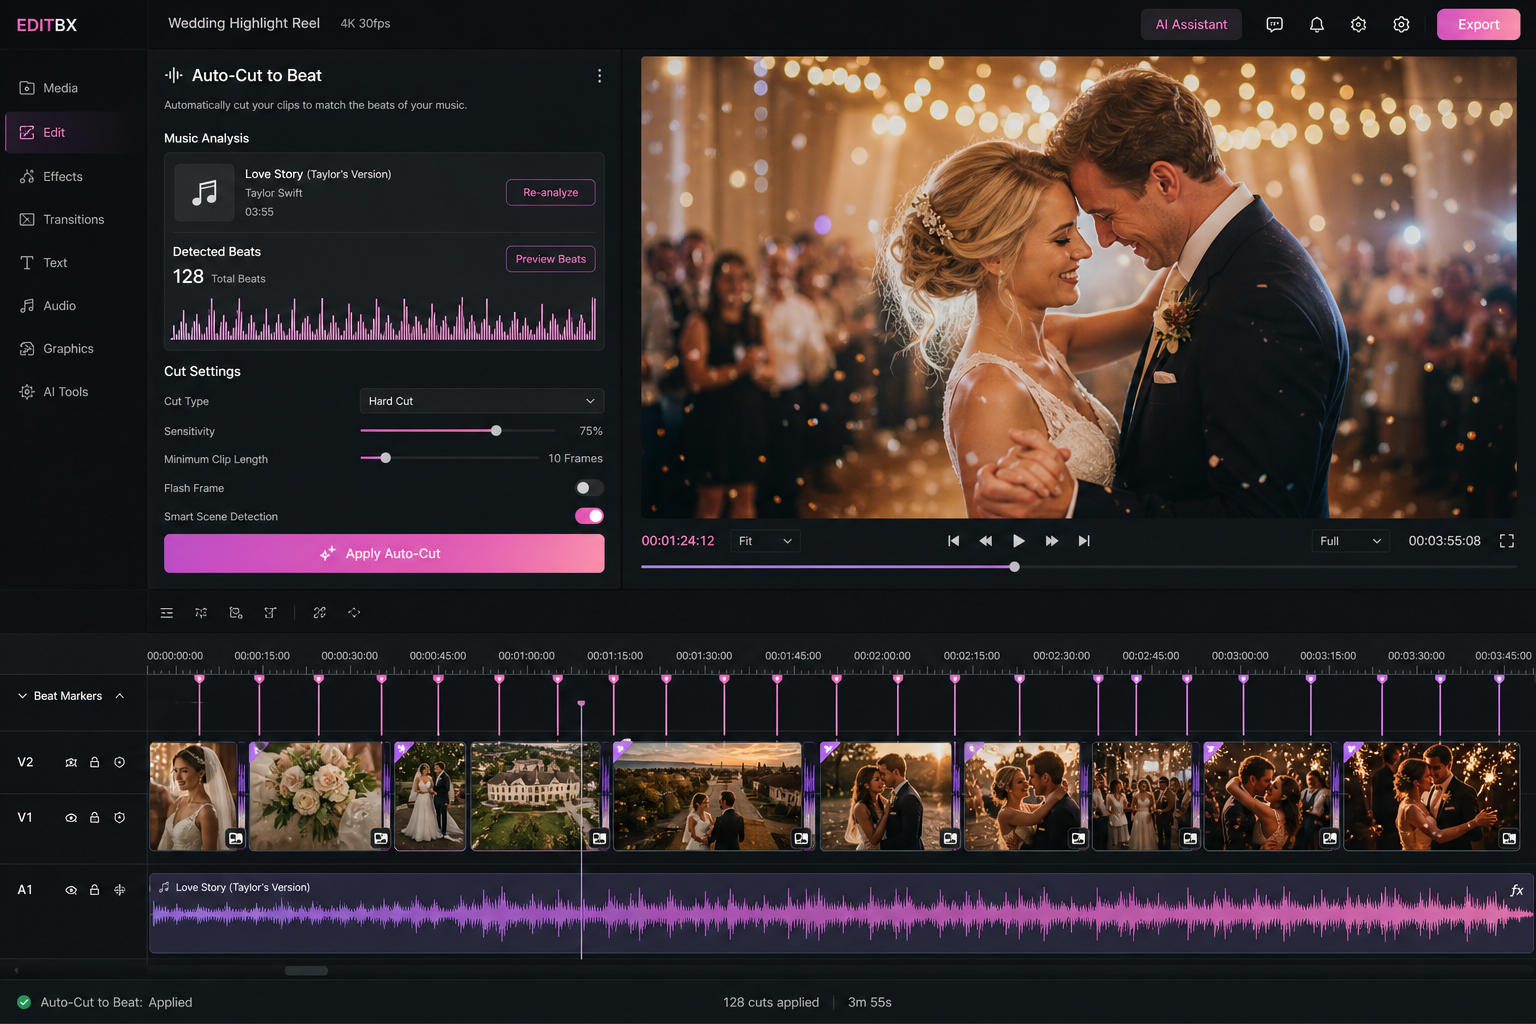Skip to the end of the video

coord(1084,541)
